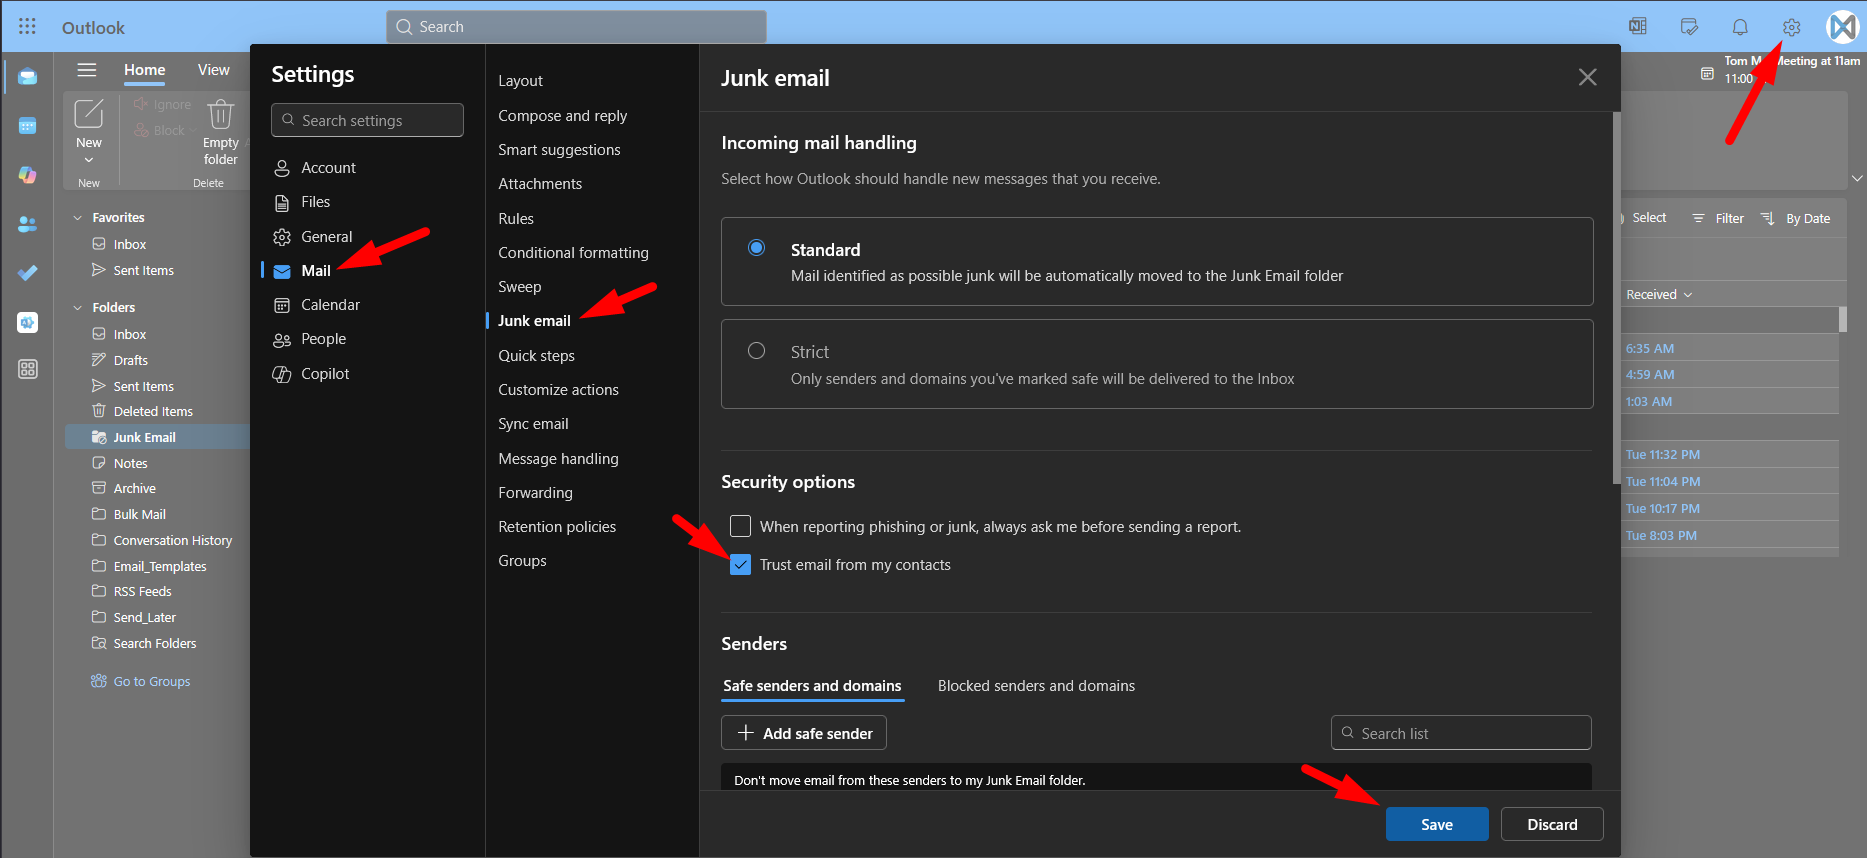The height and width of the screenshot is (858, 1867).
Task: Open To Do checkmark app icon
Action: click(x=28, y=273)
